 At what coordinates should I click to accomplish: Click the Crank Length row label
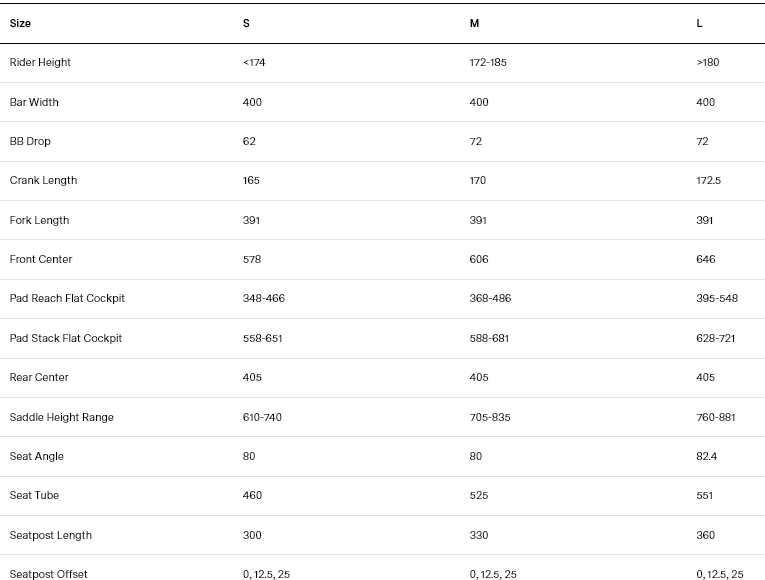pyautogui.click(x=43, y=181)
